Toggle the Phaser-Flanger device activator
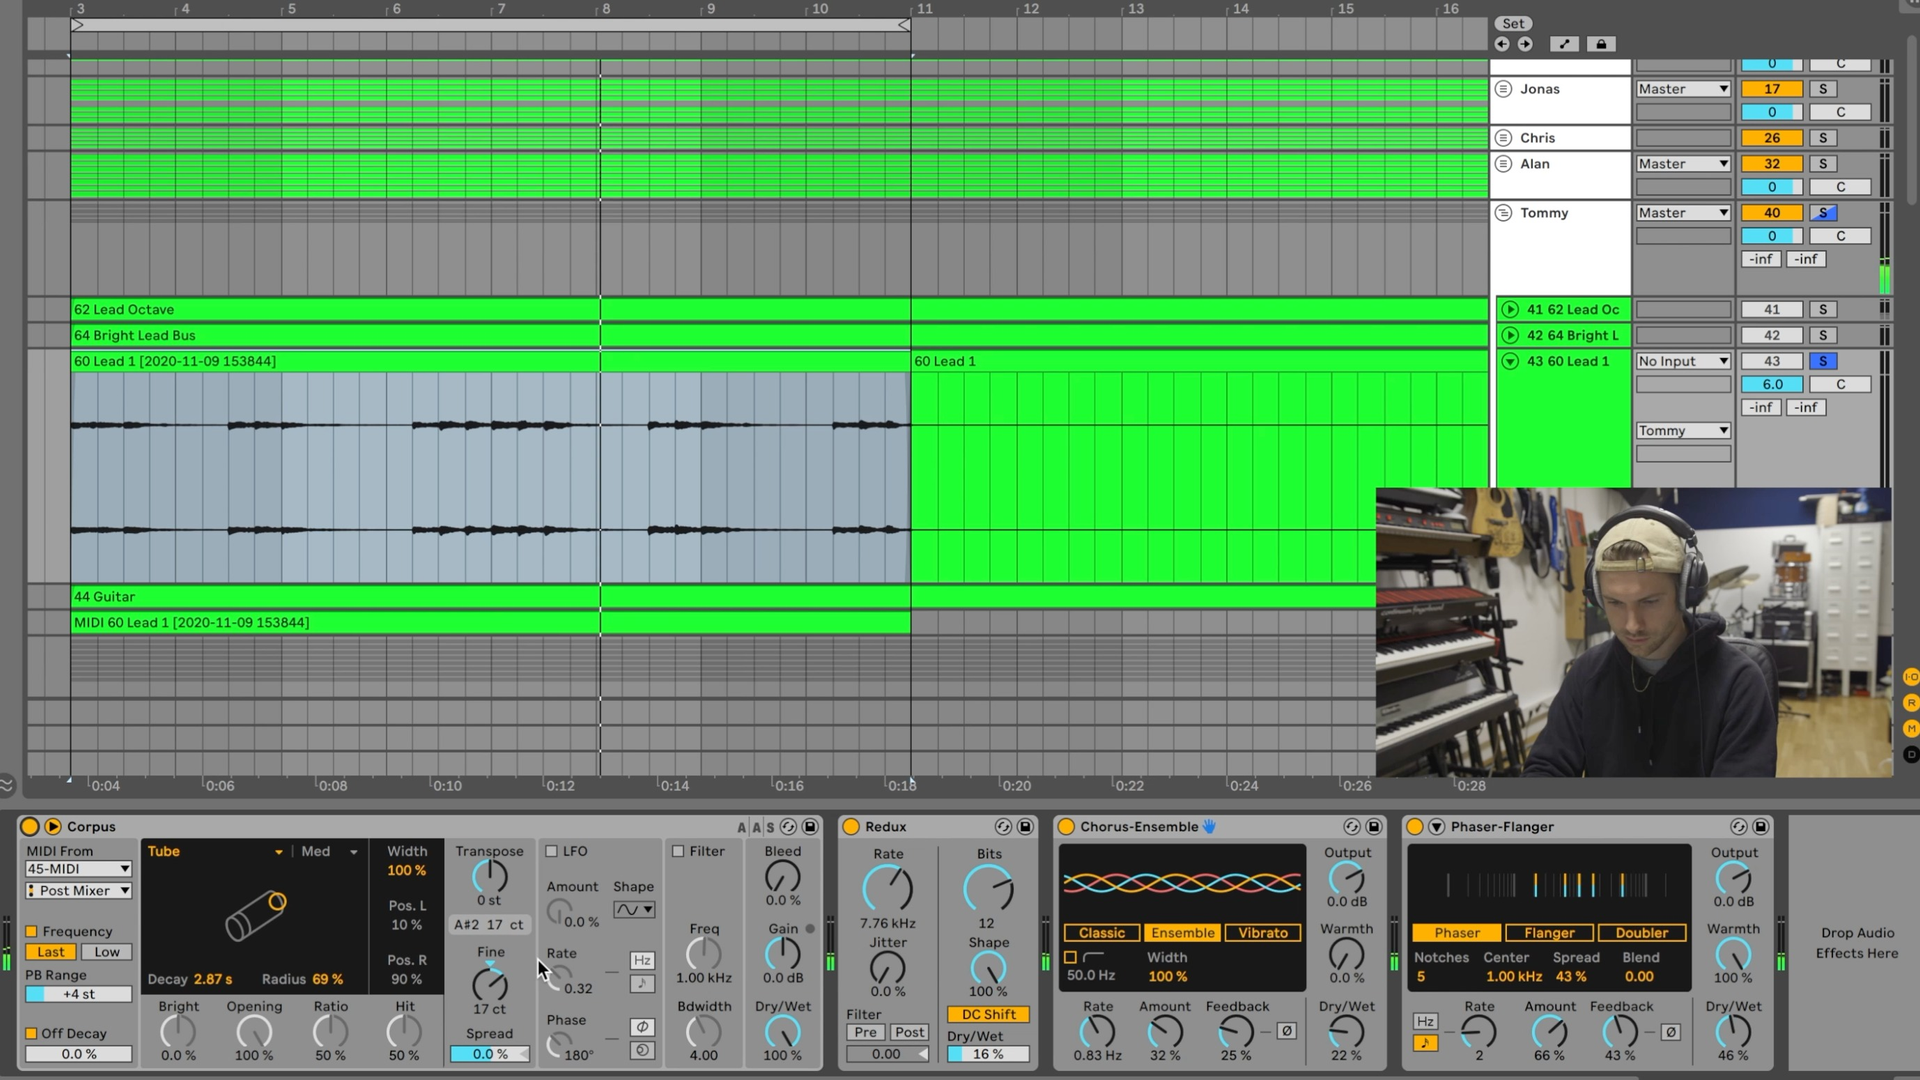1920x1080 pixels. [x=1415, y=827]
